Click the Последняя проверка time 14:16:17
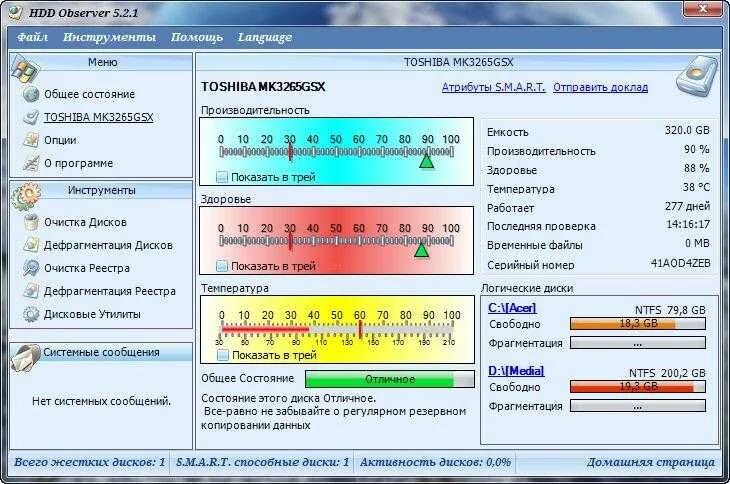The width and height of the screenshot is (730, 484). 688,224
